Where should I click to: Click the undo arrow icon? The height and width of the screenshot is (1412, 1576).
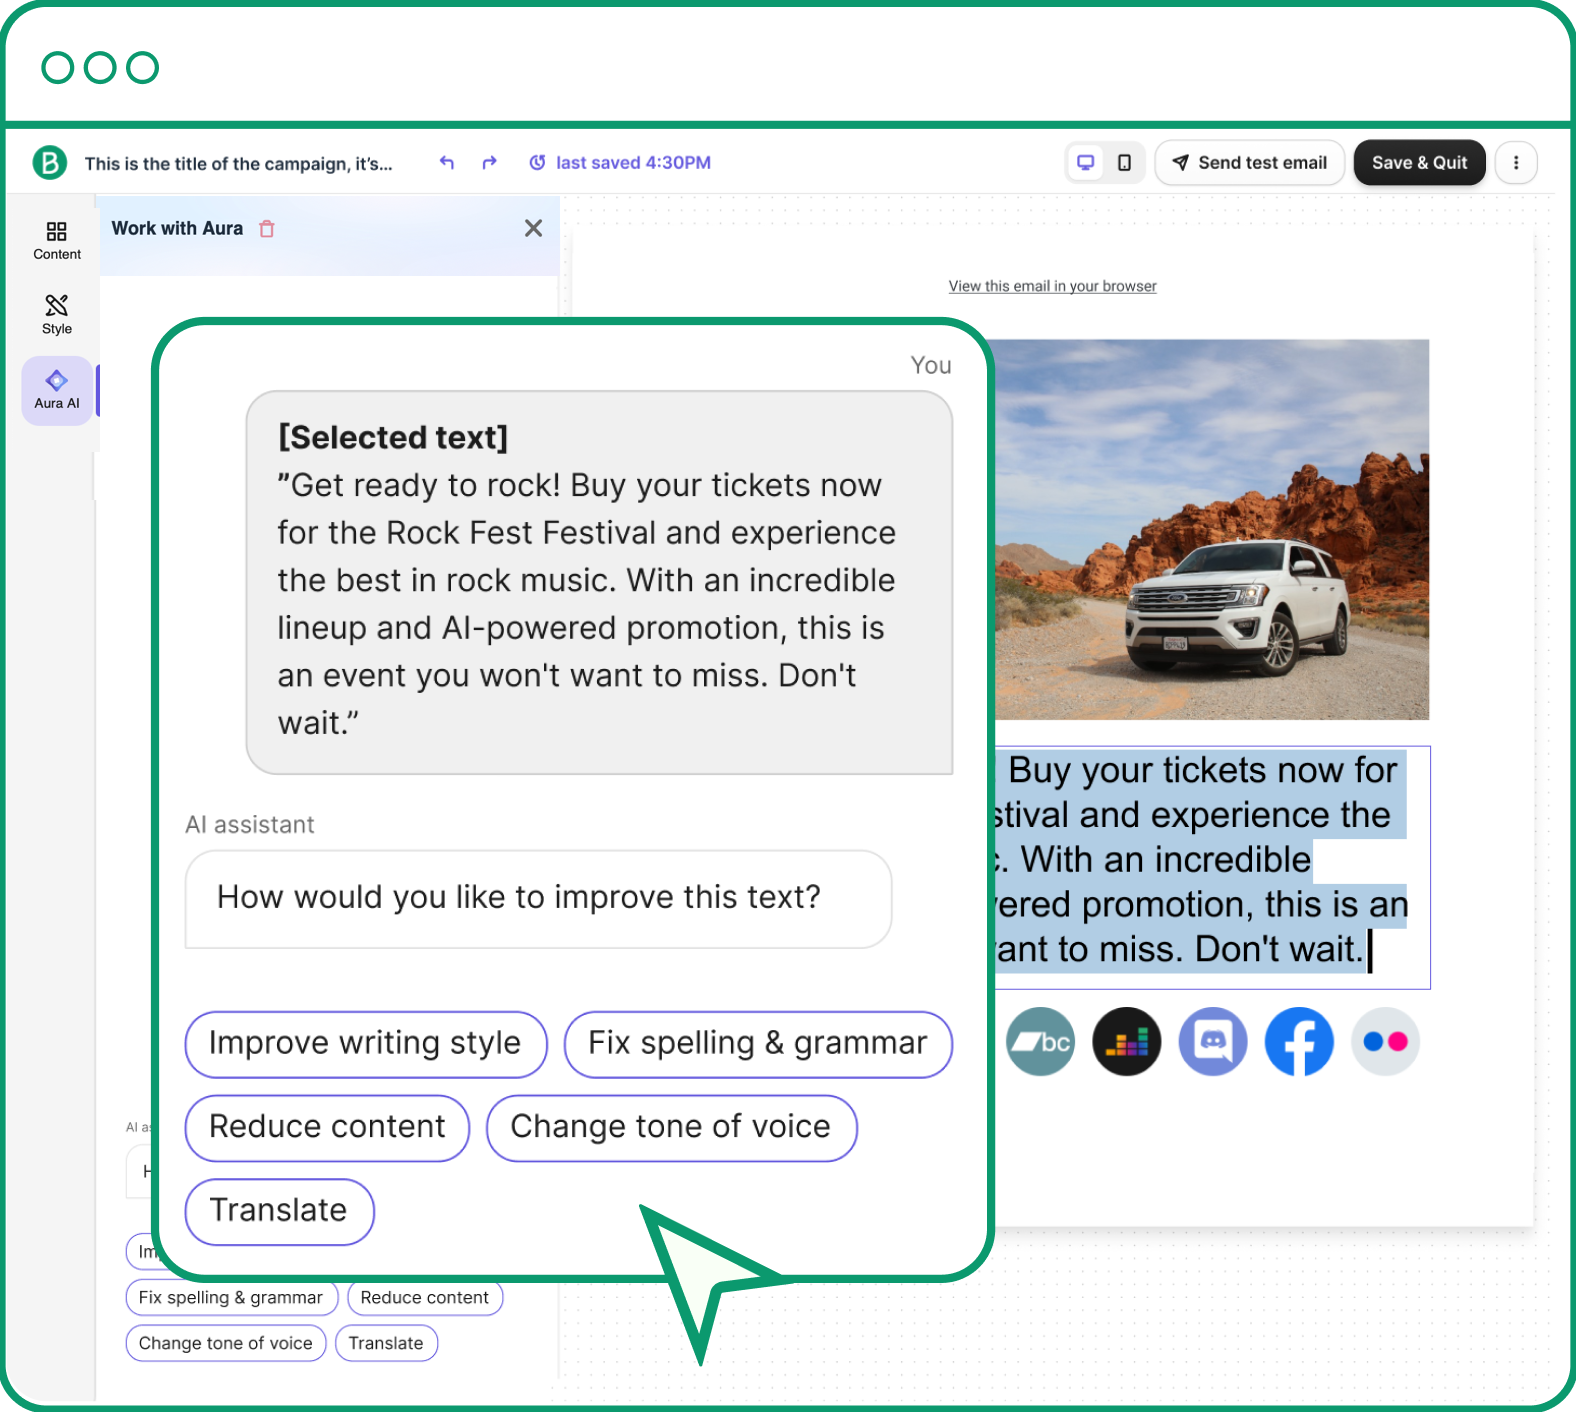coord(447,163)
